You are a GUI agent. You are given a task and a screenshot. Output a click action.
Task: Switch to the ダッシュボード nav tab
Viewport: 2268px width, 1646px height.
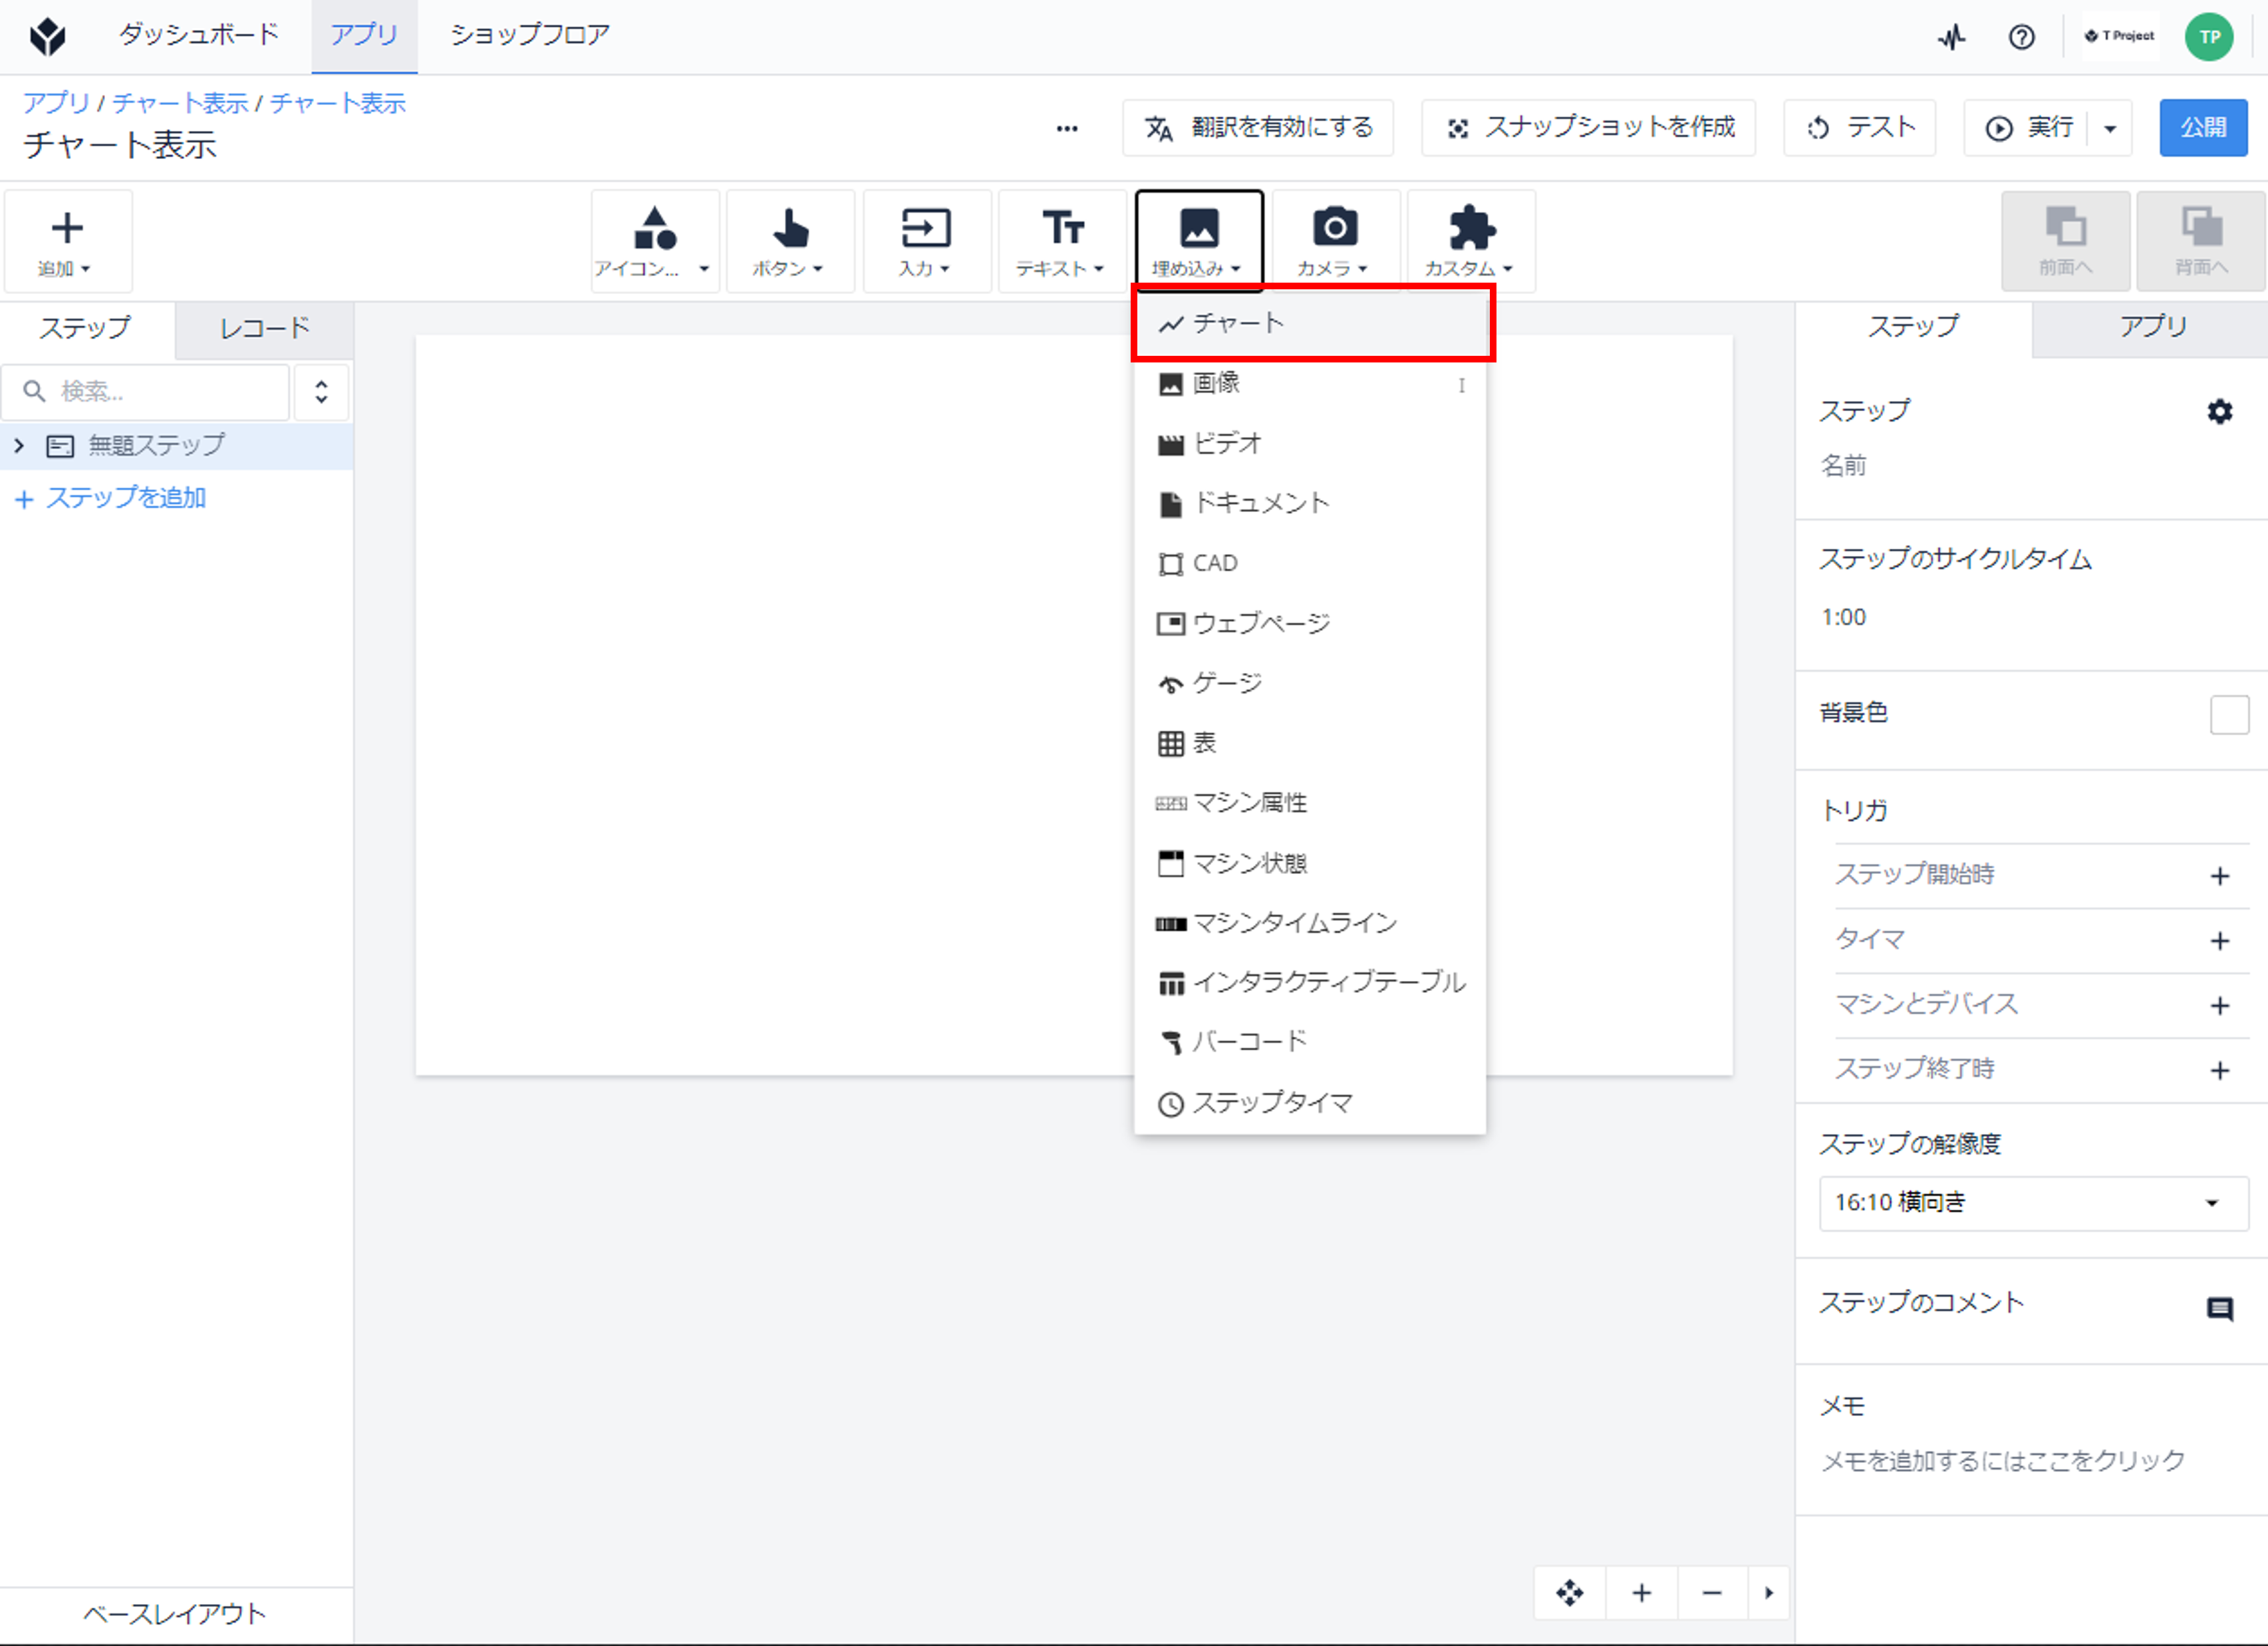coord(199,35)
